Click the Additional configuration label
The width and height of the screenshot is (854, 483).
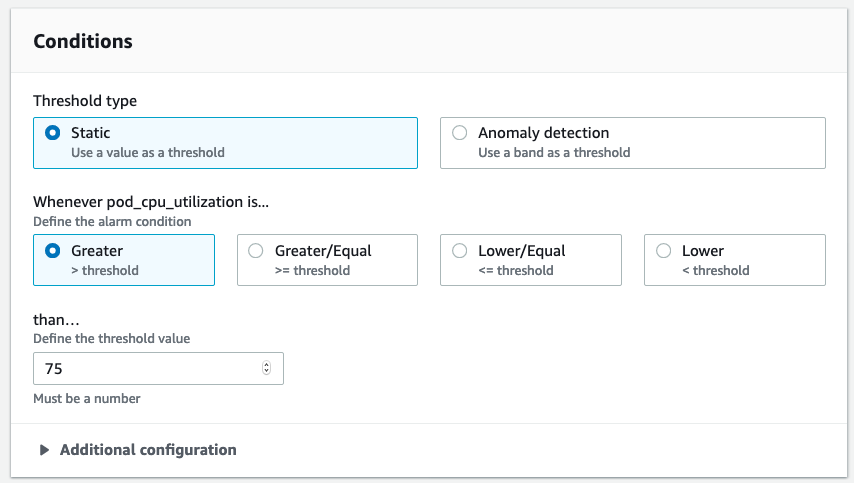[x=148, y=450]
